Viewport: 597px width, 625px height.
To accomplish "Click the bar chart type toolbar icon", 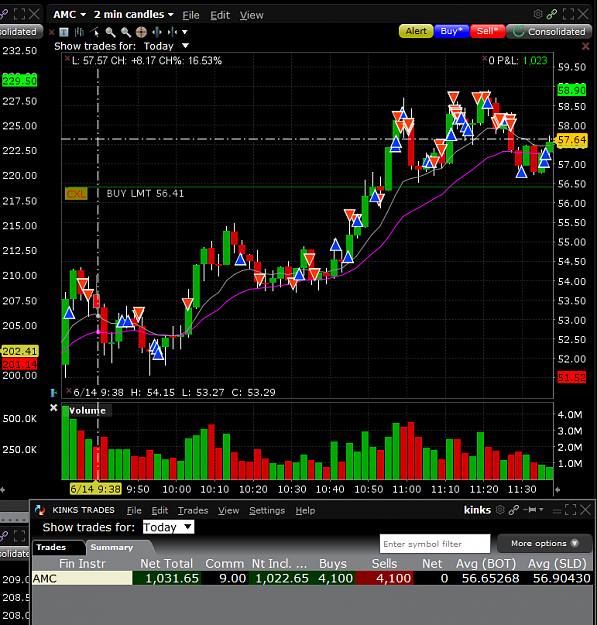I will [x=79, y=32].
